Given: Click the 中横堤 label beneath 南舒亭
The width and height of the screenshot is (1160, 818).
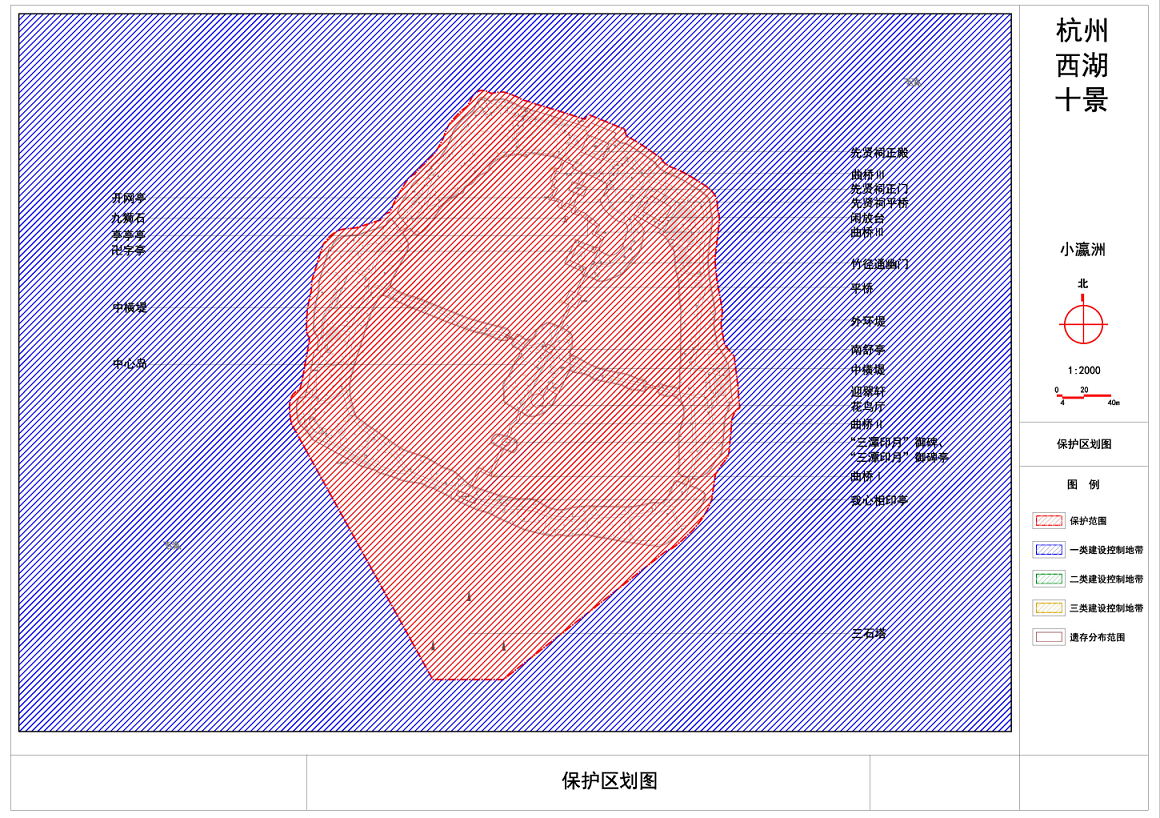Looking at the screenshot, I should (867, 370).
